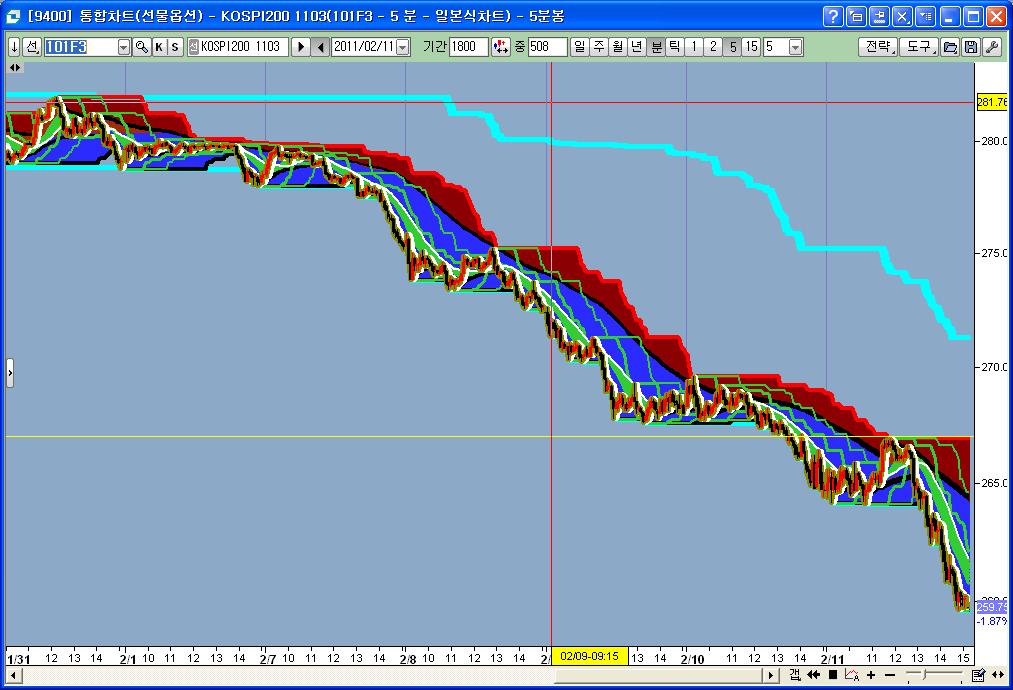Click the zoom in plus icon
1013x690 pixels.
[x=873, y=675]
